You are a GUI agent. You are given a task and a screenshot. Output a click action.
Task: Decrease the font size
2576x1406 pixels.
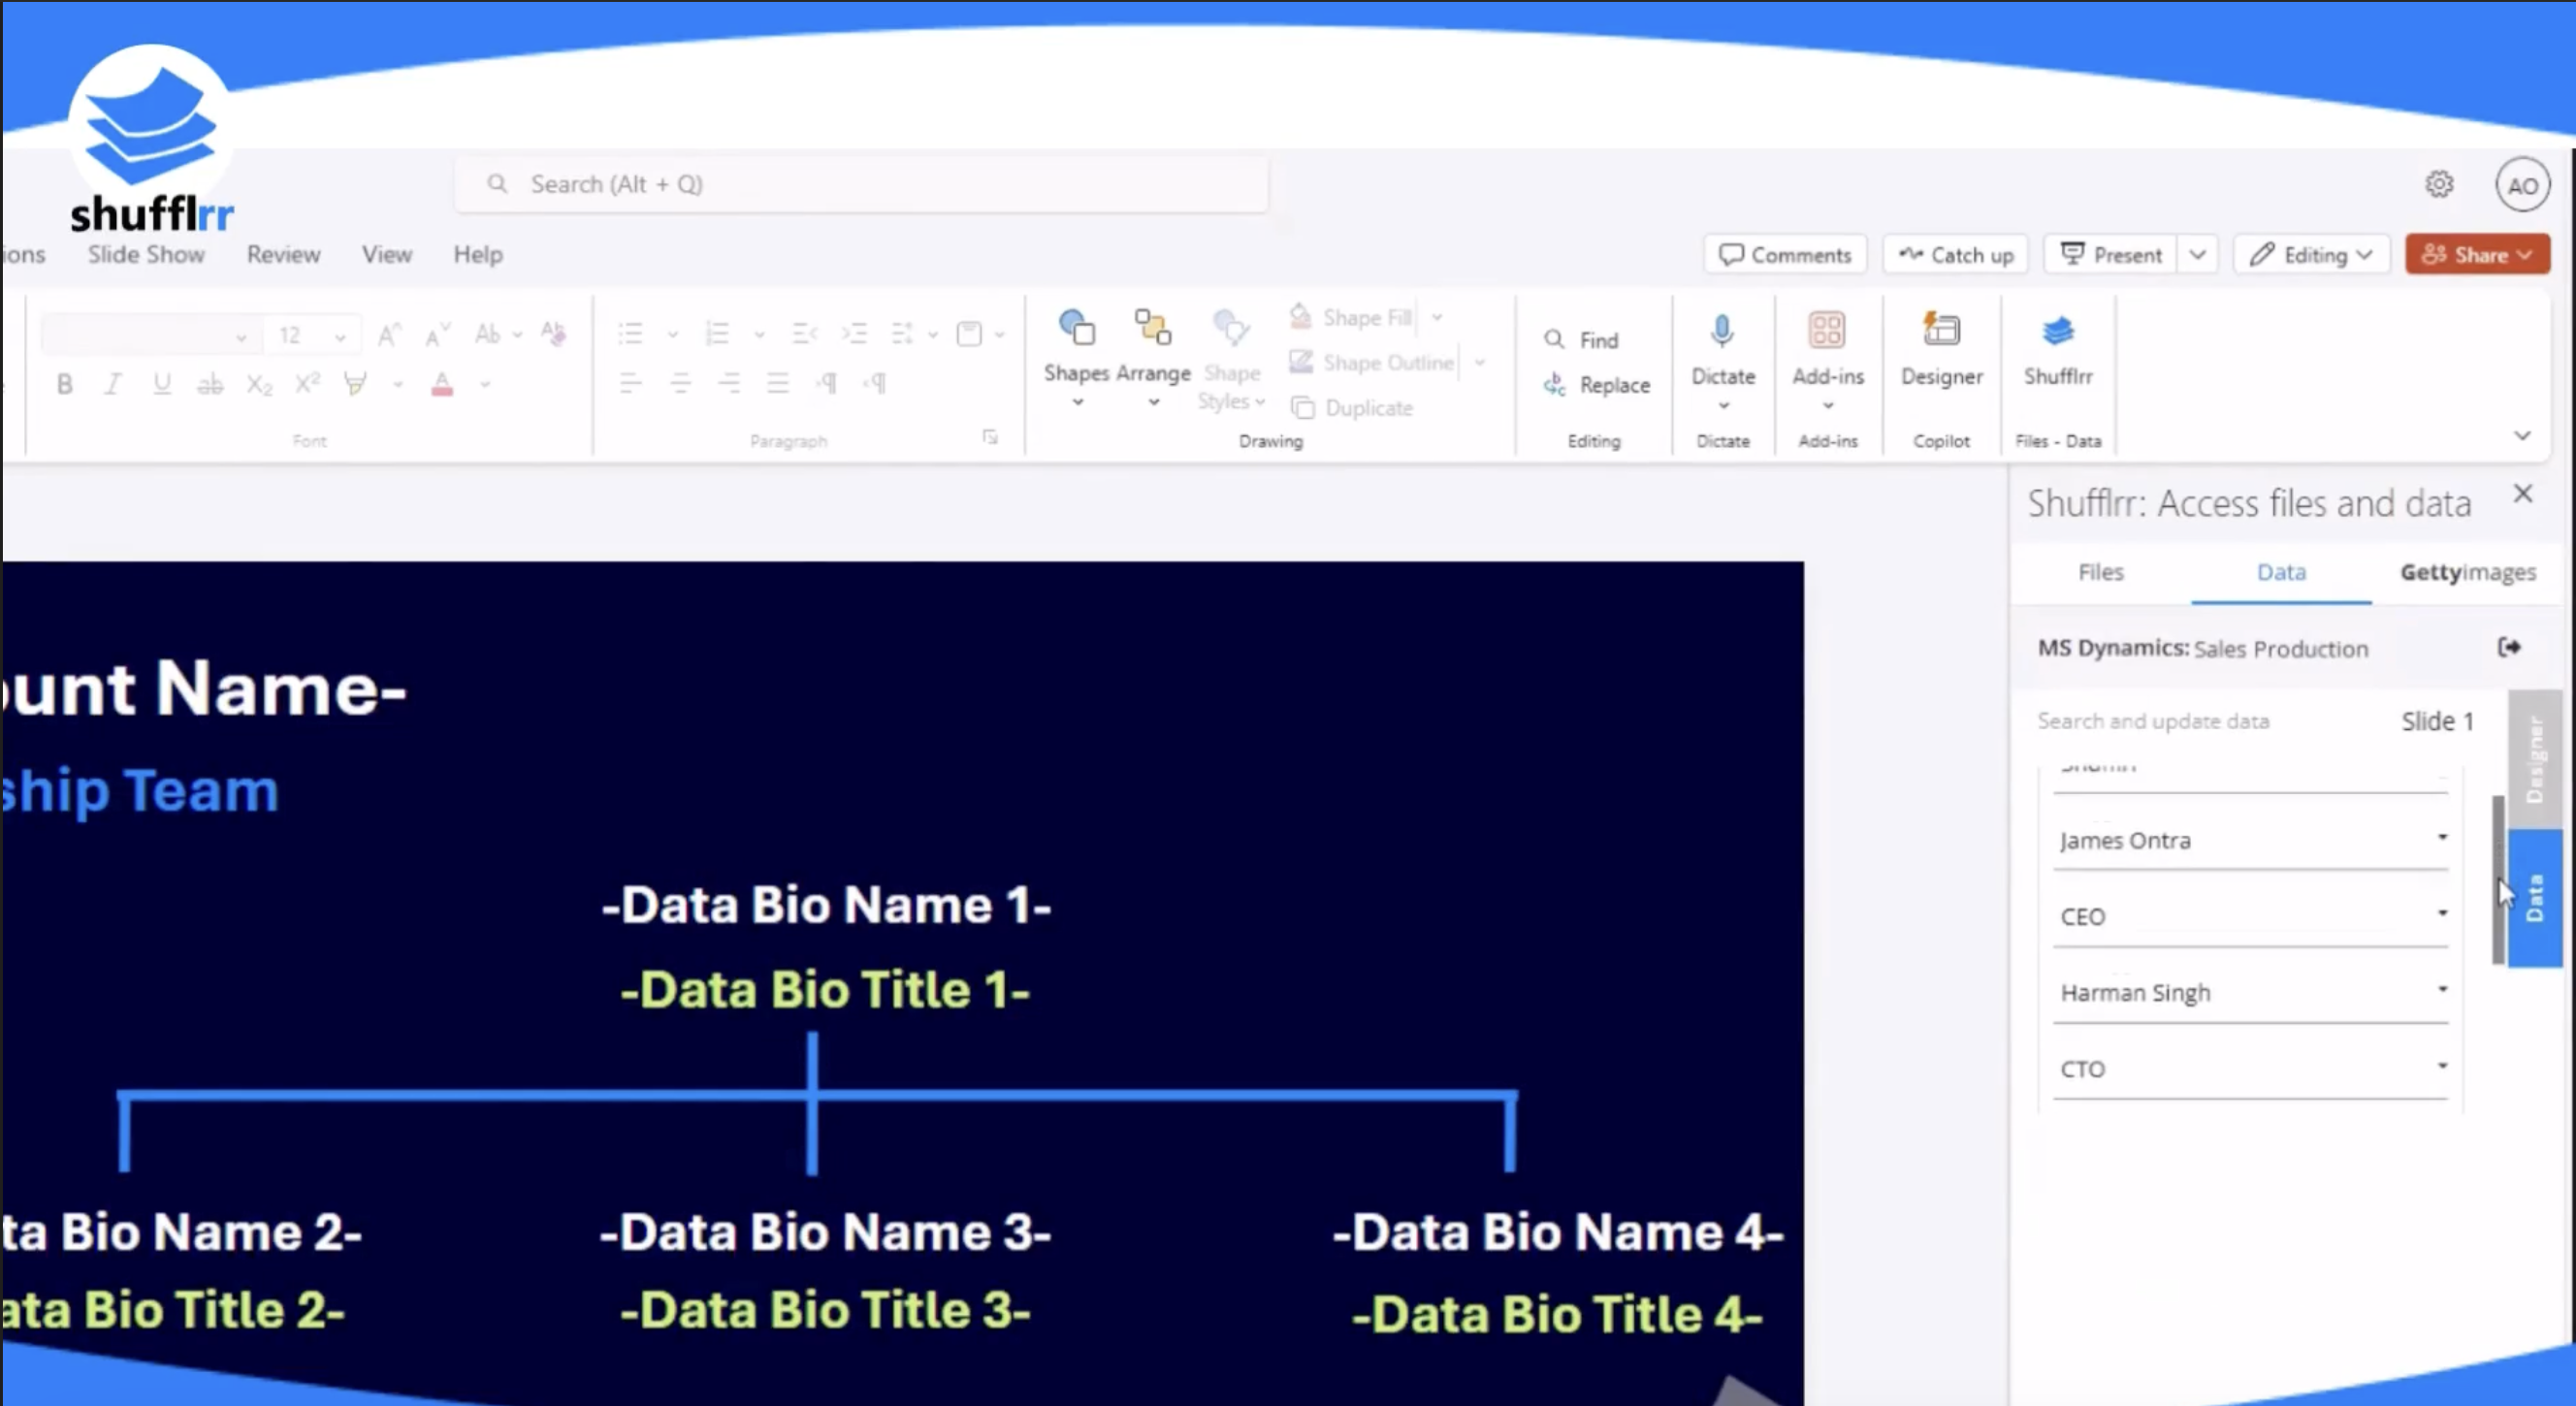pos(438,334)
